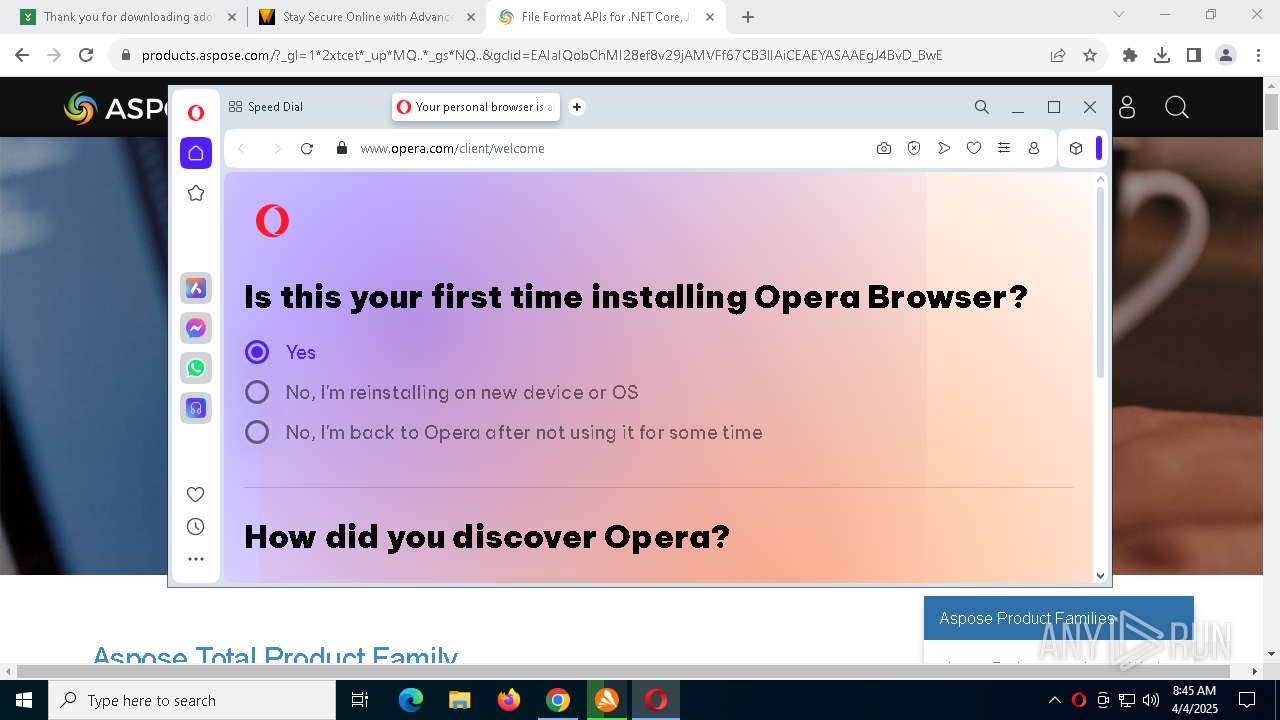Open Opera ad blocker shield icon
Screen dimensions: 1280x720
(x=914, y=148)
